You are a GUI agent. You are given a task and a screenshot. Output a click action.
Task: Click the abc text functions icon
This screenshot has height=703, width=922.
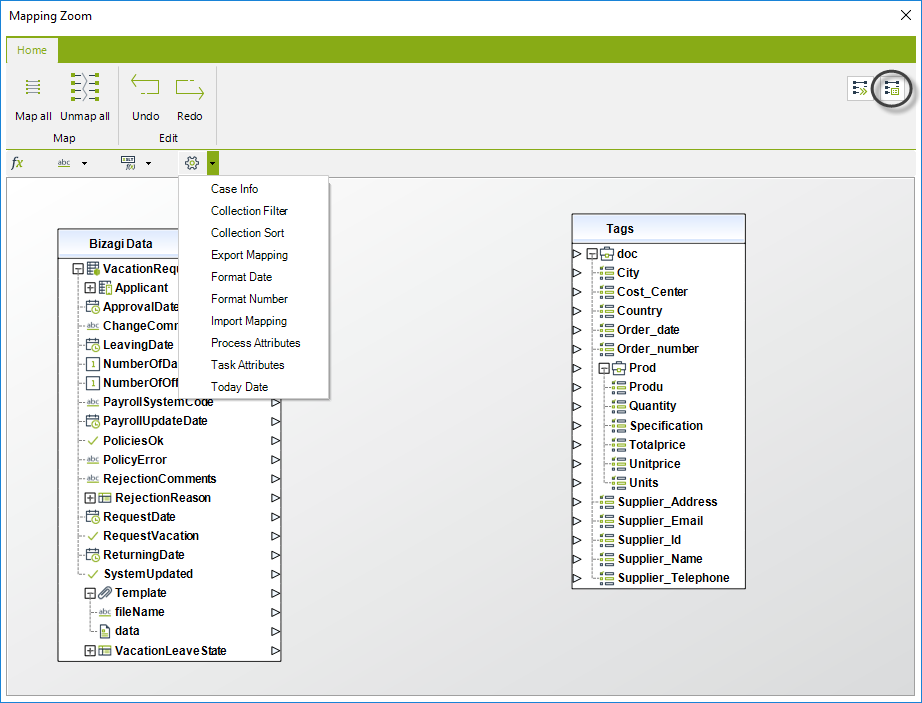64,163
